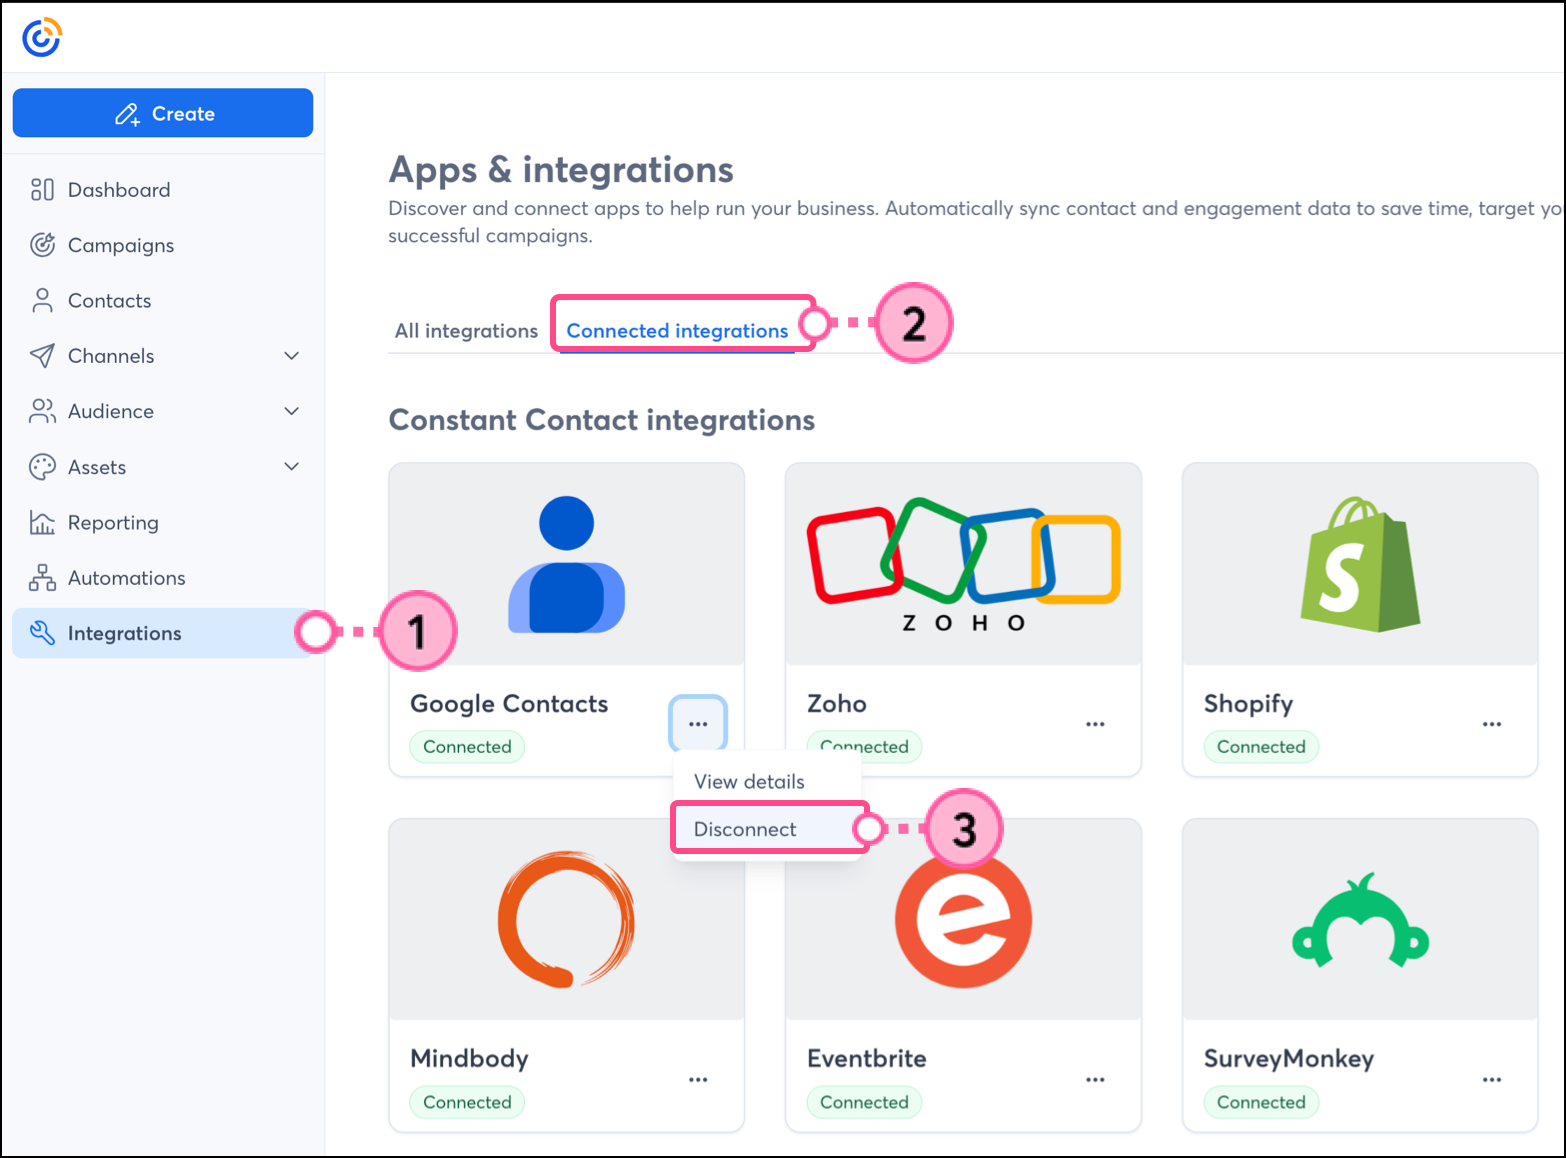The image size is (1566, 1158).
Task: Select the Connected integrations tab
Action: click(677, 331)
